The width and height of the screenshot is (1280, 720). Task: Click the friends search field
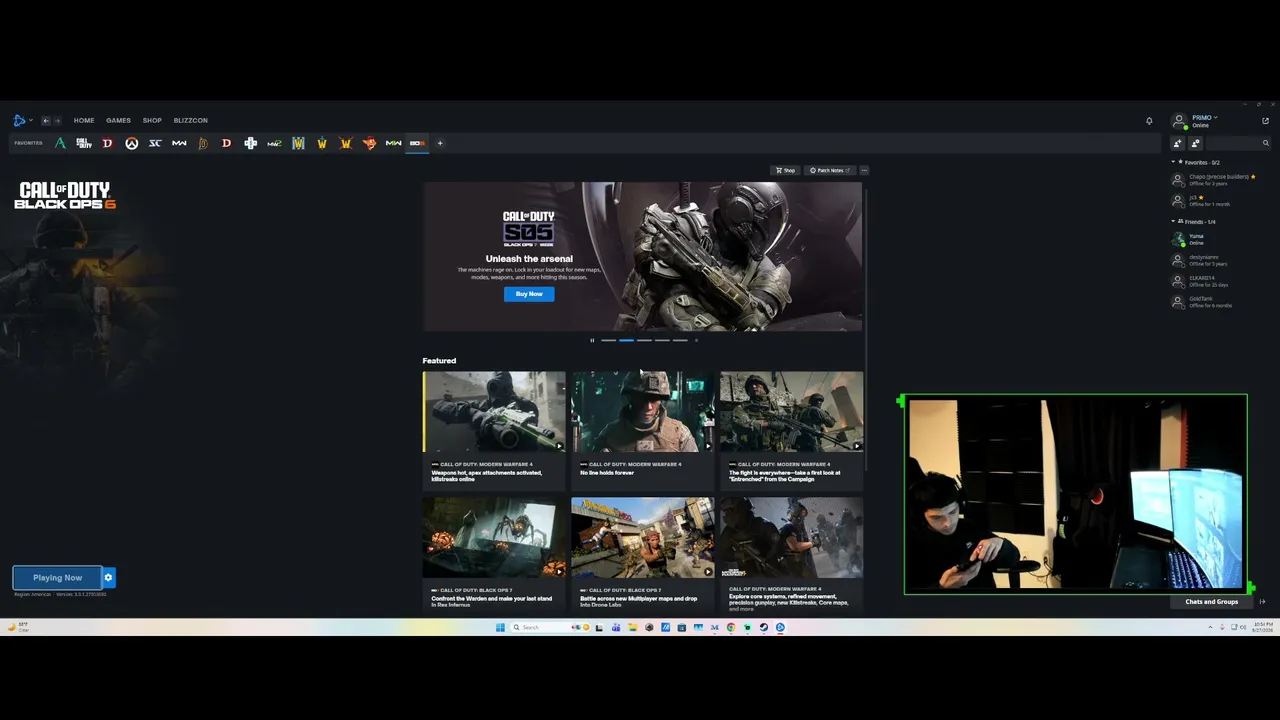1238,144
